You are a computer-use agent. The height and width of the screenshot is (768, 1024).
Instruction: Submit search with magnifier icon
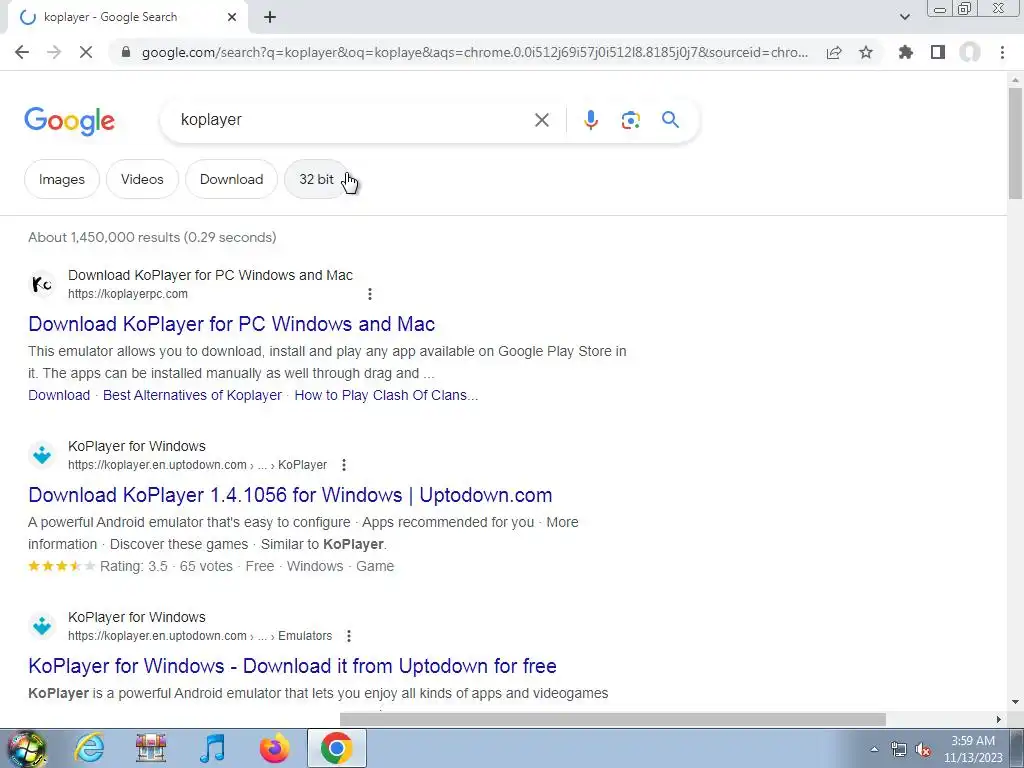click(x=670, y=120)
